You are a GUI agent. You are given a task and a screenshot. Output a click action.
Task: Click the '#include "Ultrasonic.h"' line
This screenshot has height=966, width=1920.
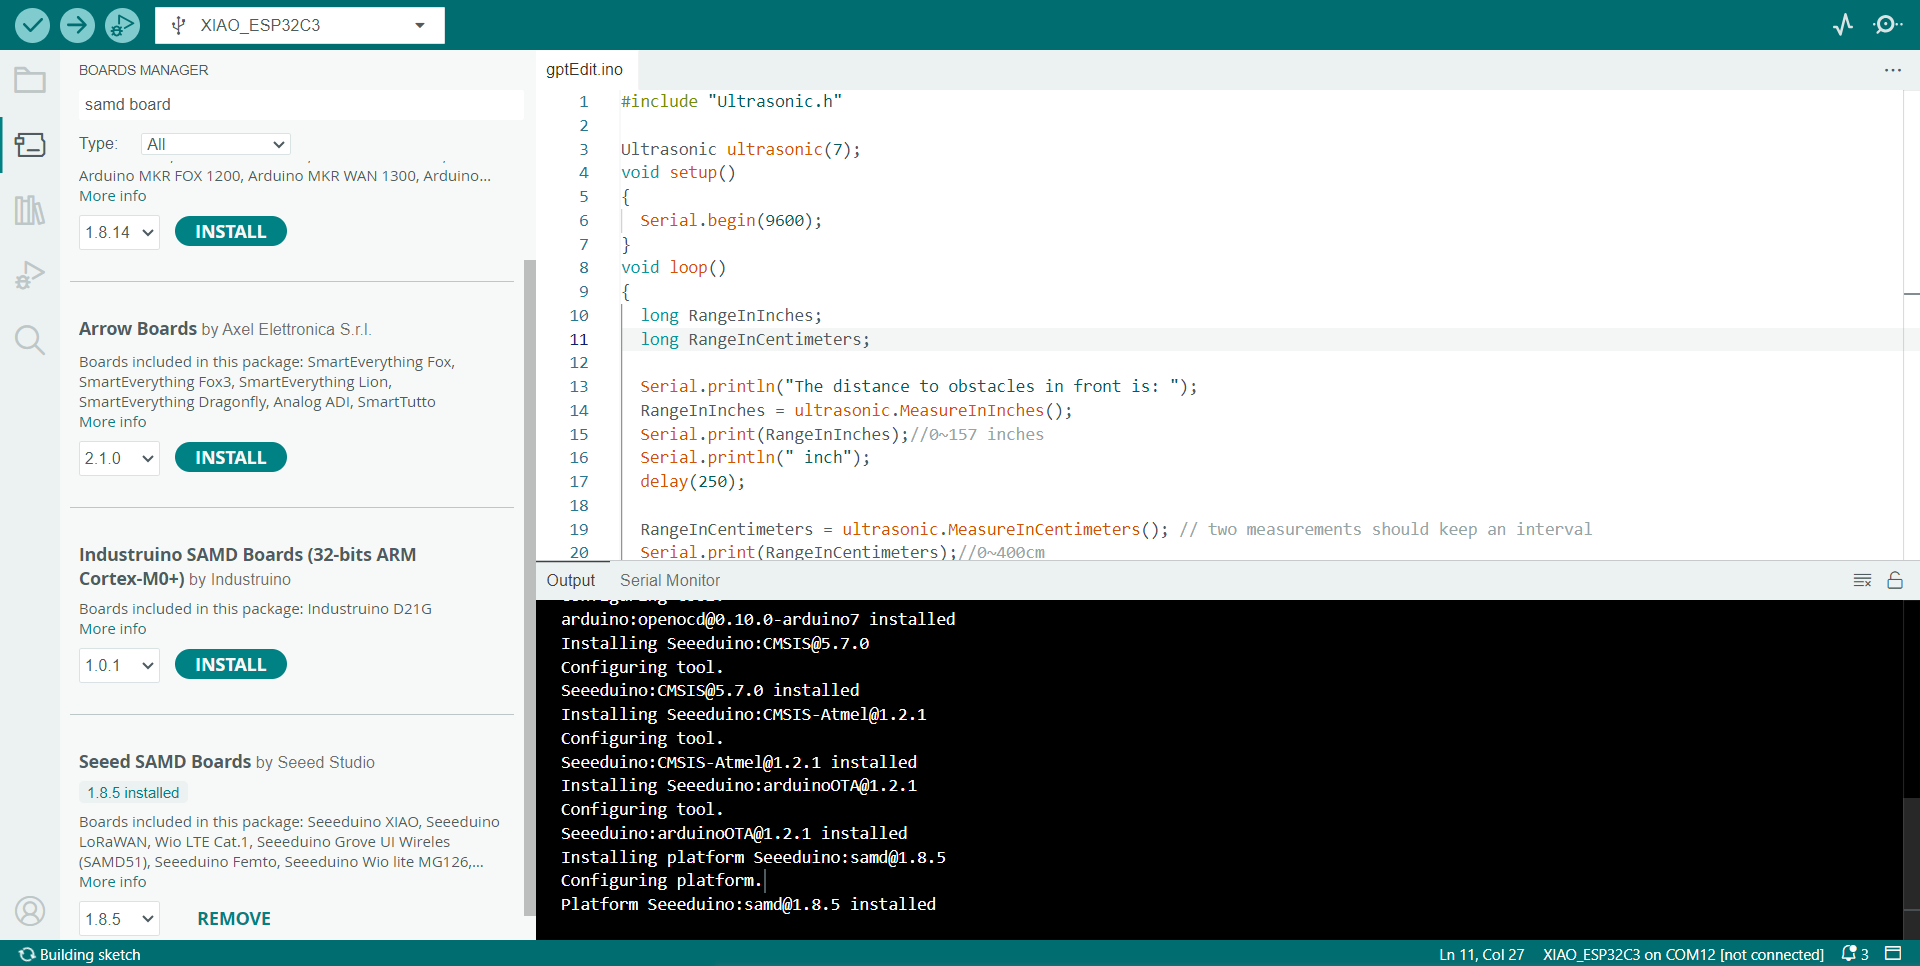[x=731, y=101]
